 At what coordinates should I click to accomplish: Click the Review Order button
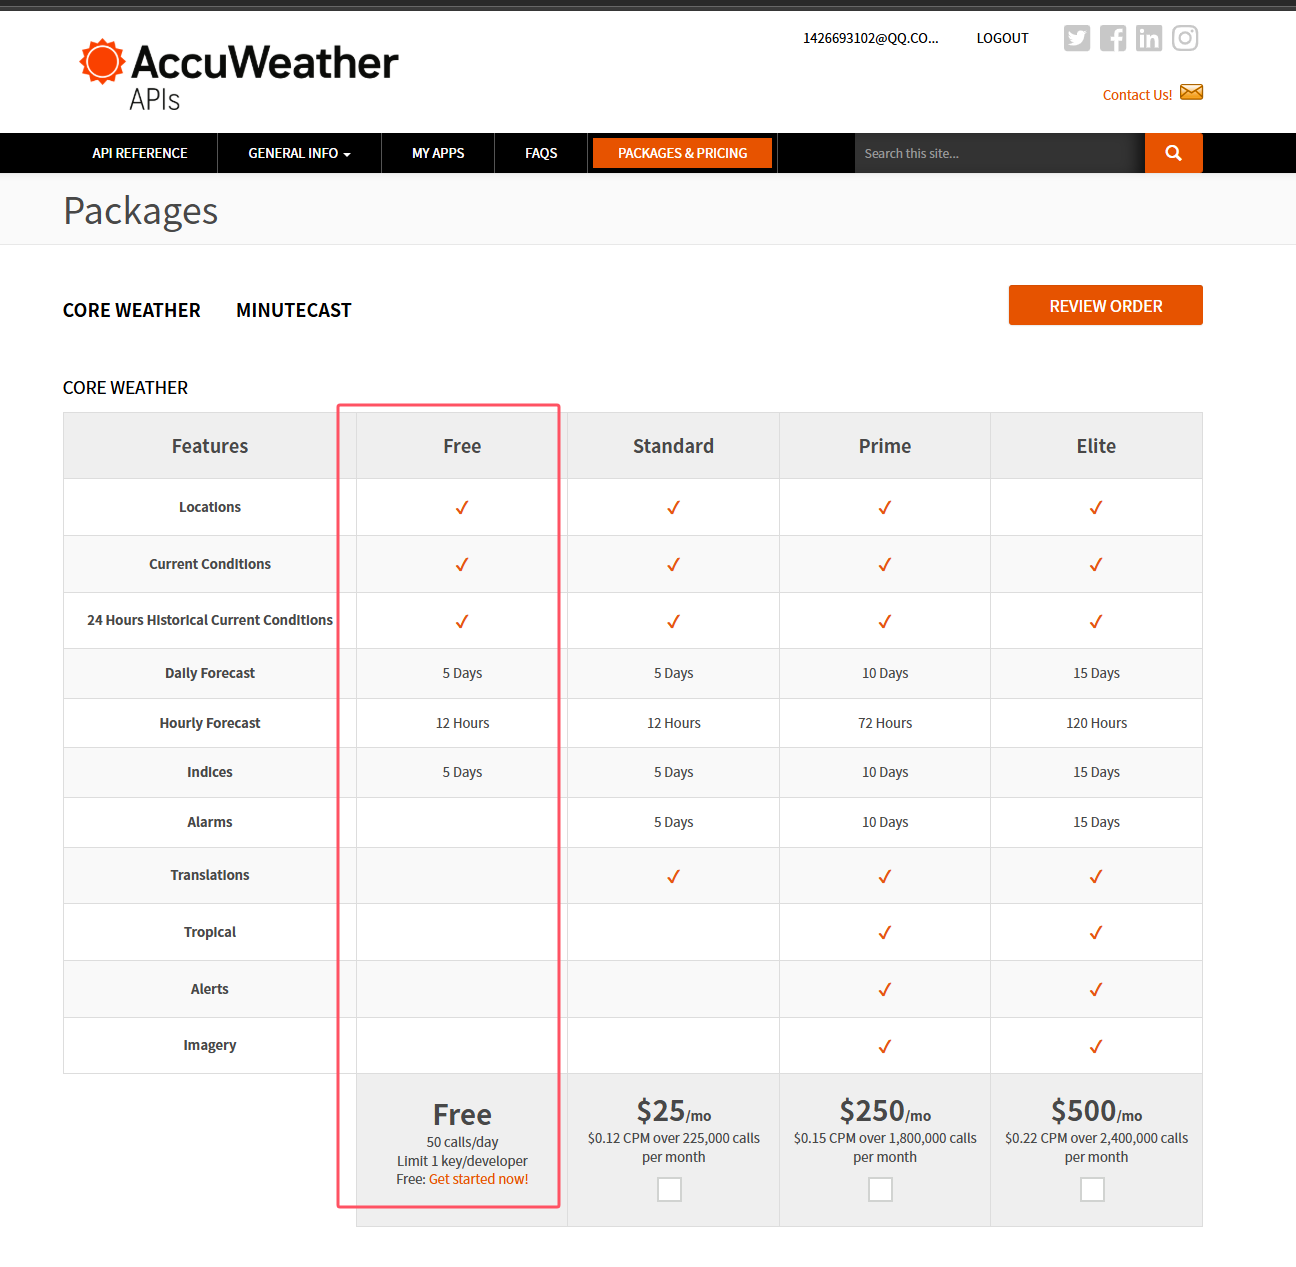1106,305
